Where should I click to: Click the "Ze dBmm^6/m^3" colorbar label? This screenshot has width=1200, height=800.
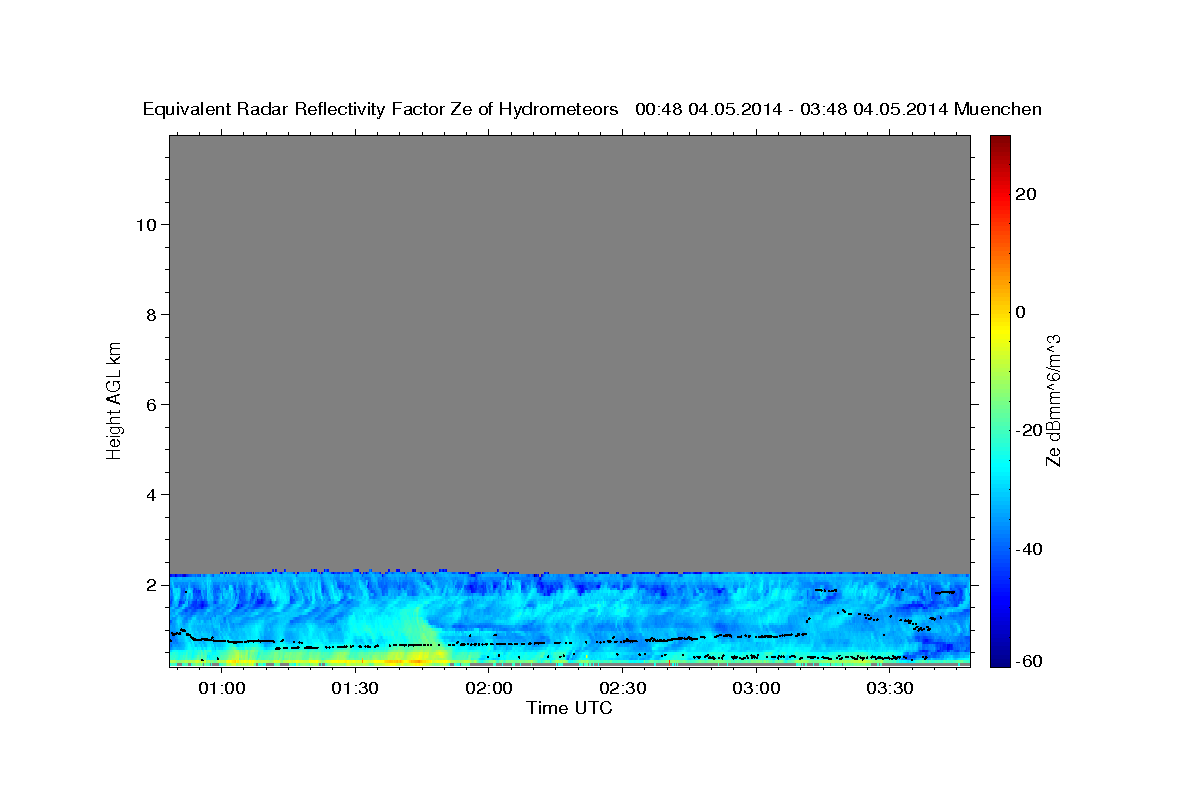click(1052, 400)
